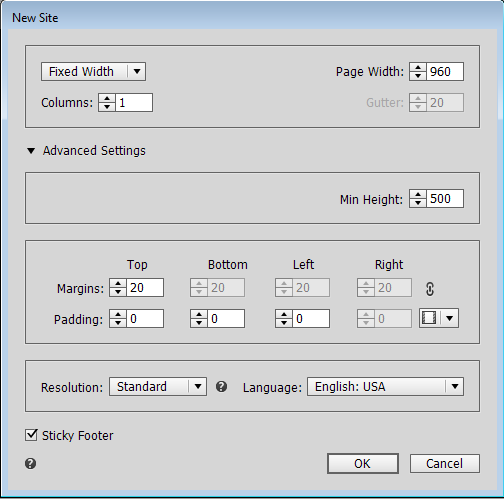This screenshot has height=499, width=504.
Task: Click the Top Padding stepper arrows
Action: coord(118,319)
